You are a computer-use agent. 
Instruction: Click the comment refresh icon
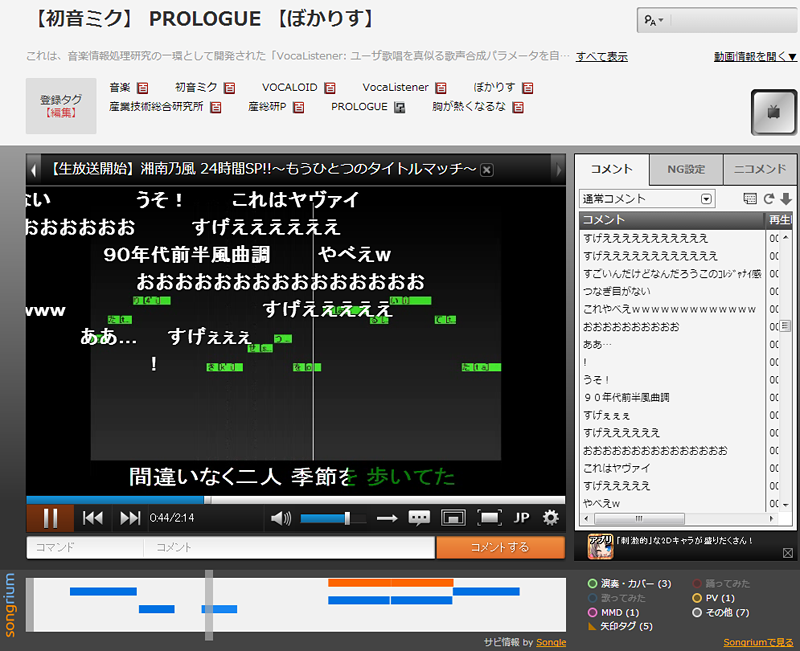(769, 199)
